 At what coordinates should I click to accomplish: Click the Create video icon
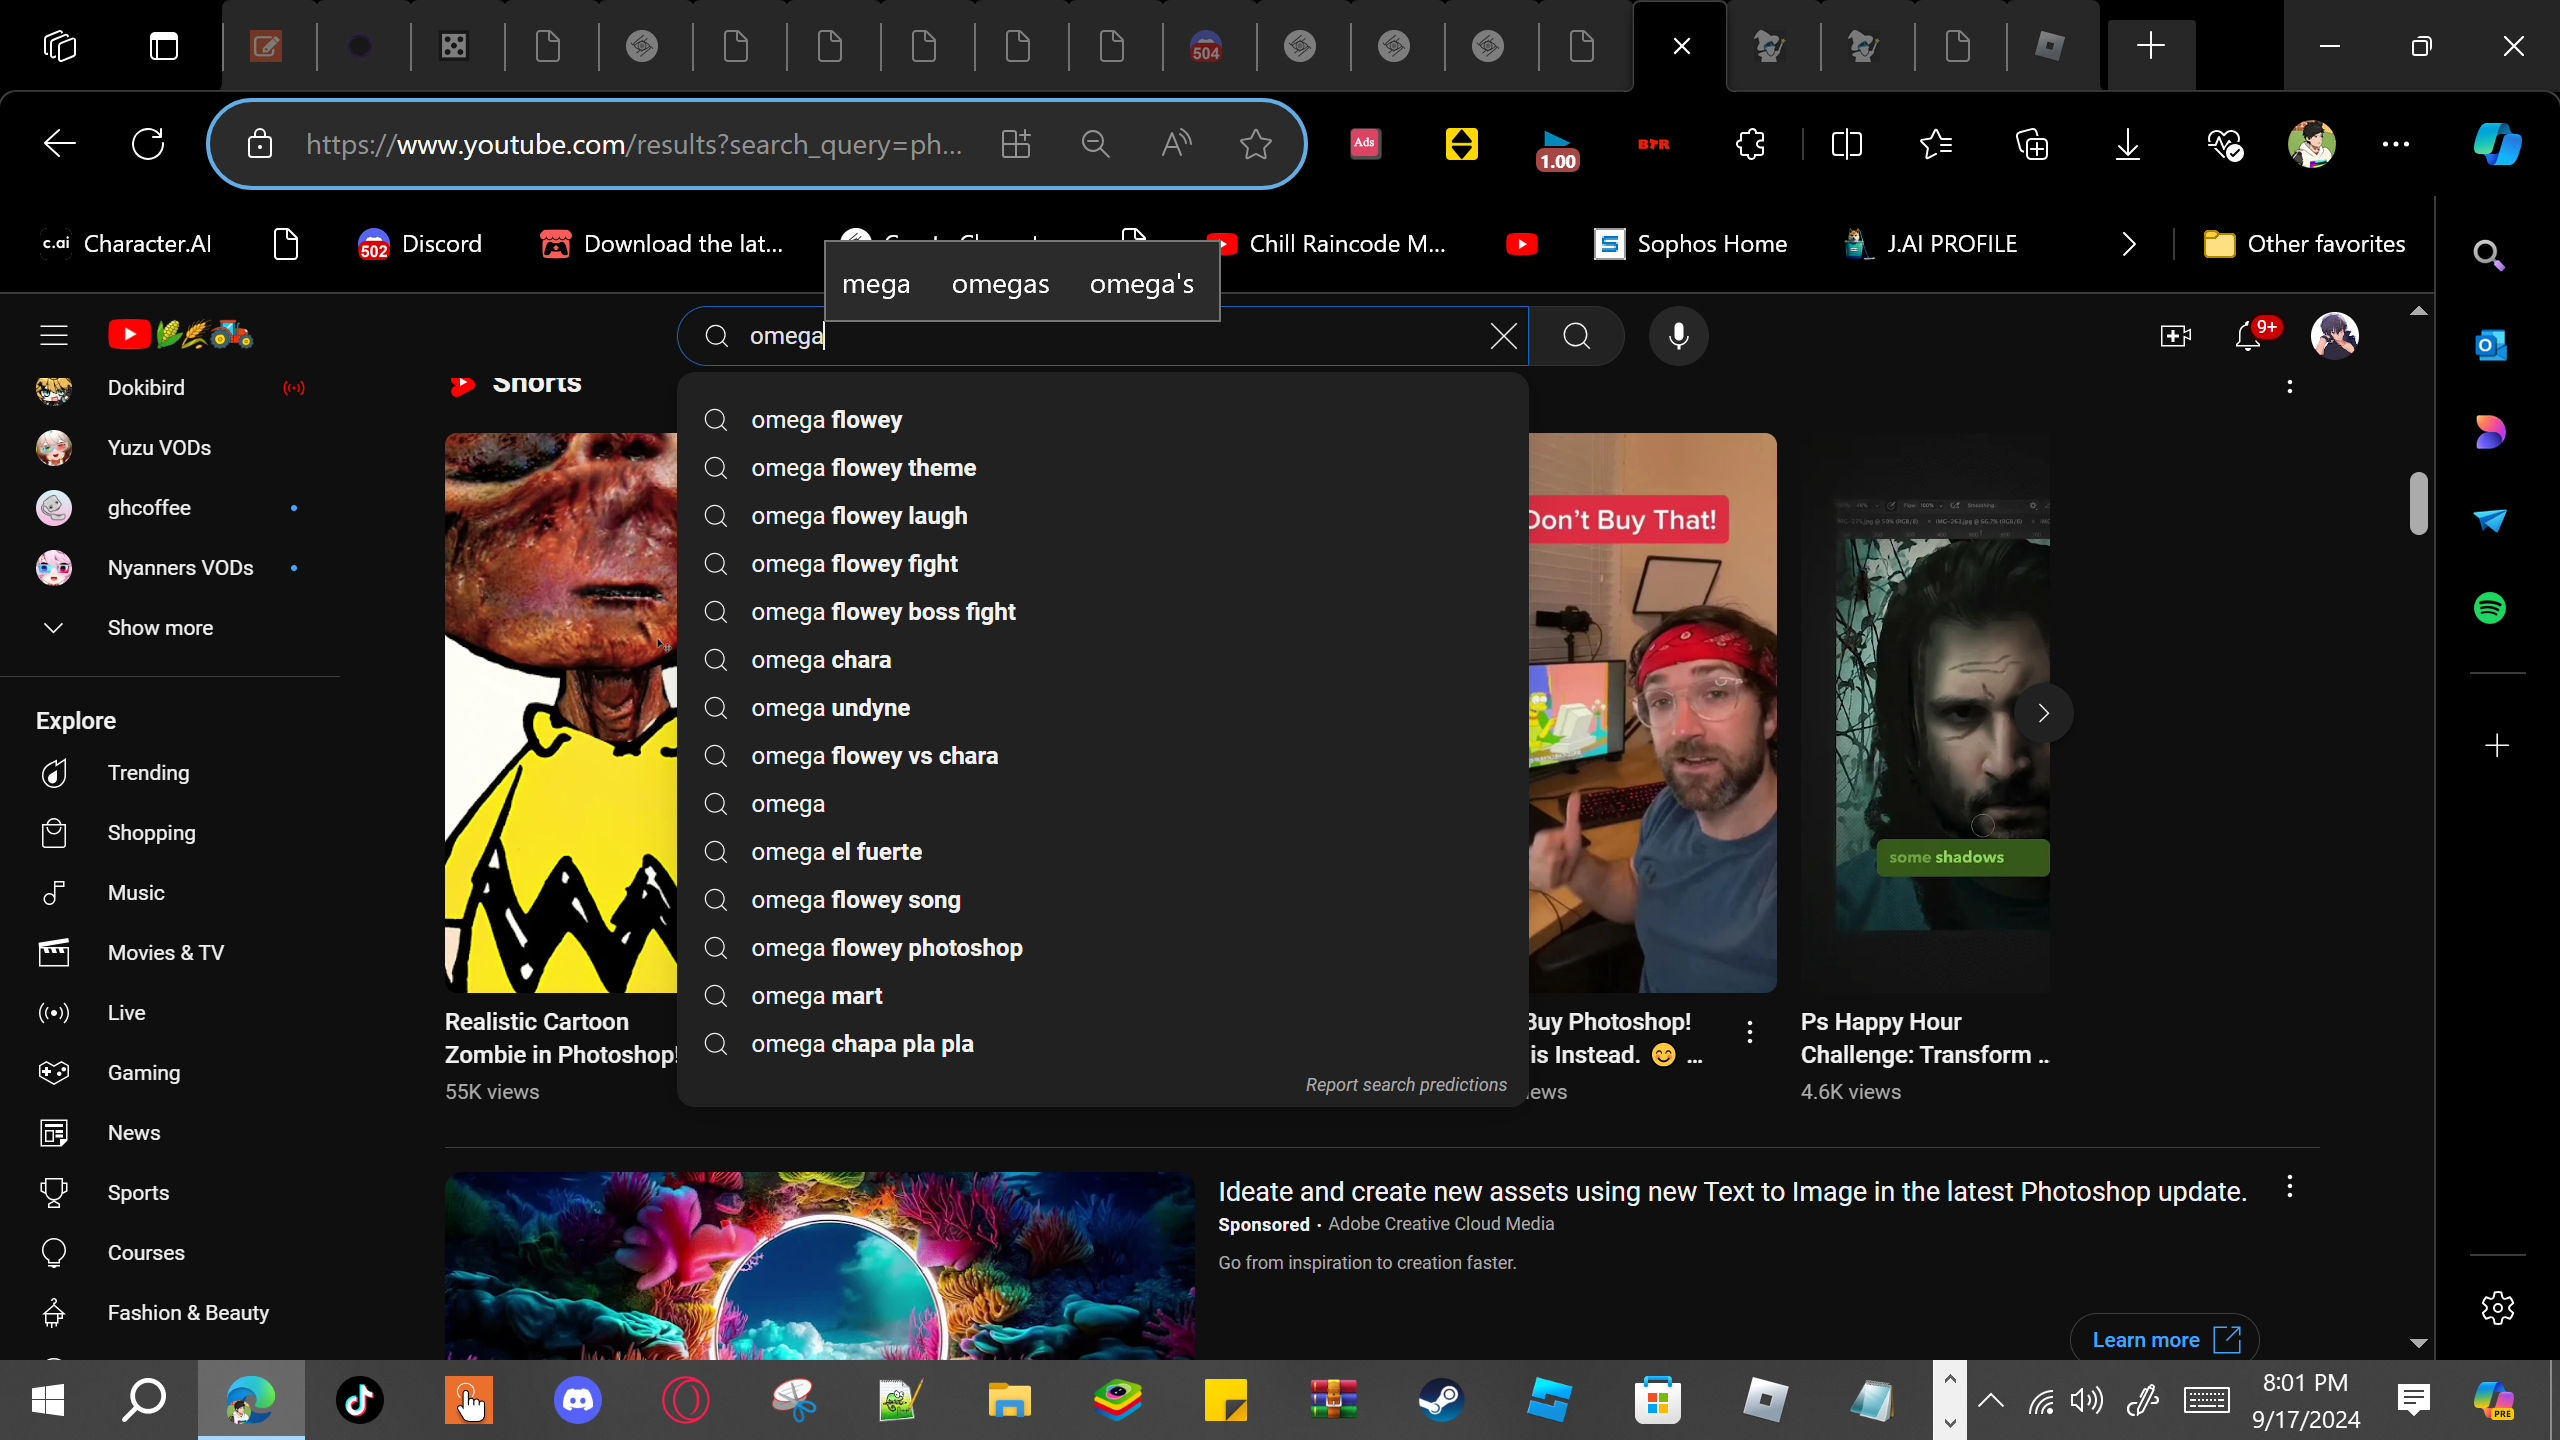[2175, 336]
